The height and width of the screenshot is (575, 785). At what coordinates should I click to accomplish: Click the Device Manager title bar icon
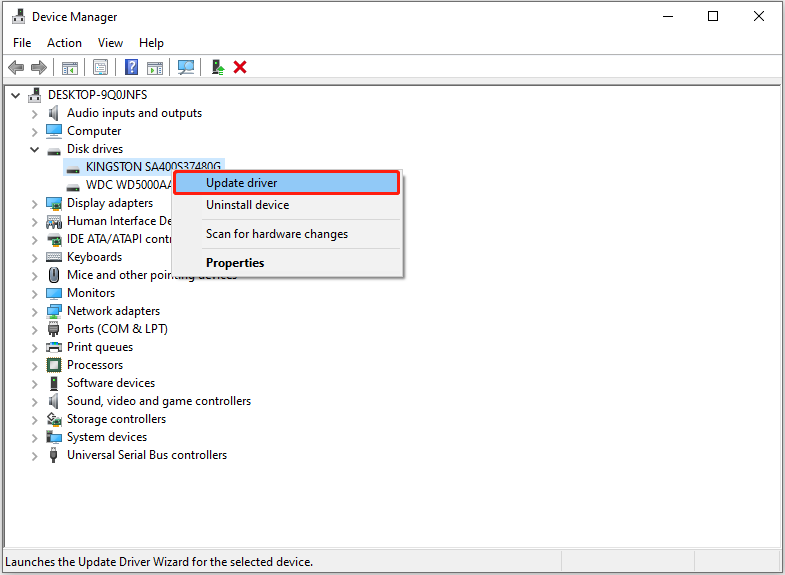tap(18, 17)
